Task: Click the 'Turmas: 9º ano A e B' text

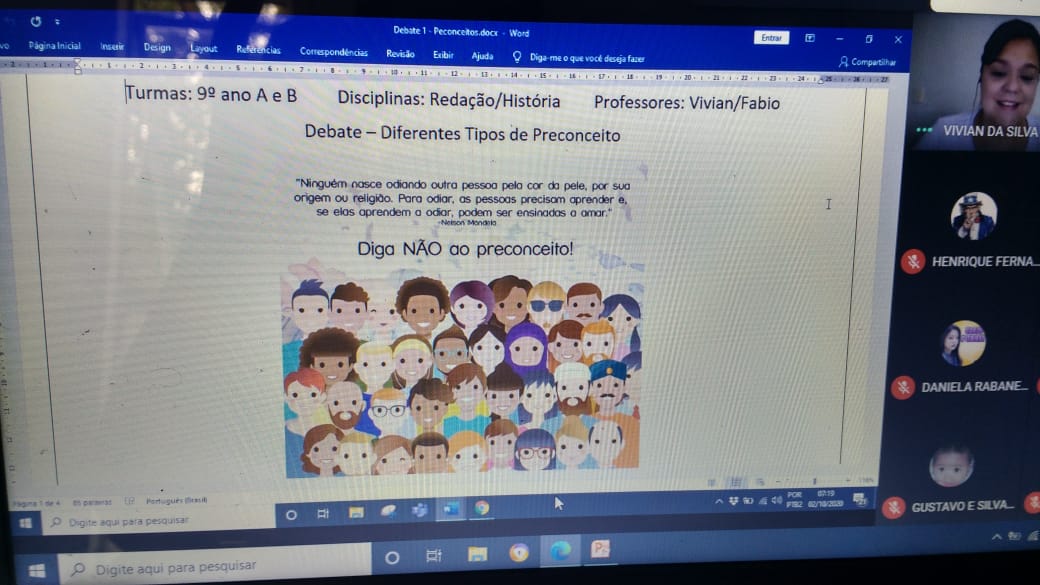Action: [211, 94]
